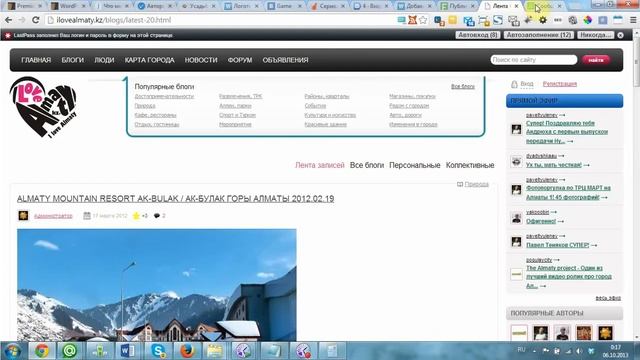Click the post author avatar icon

23,216
